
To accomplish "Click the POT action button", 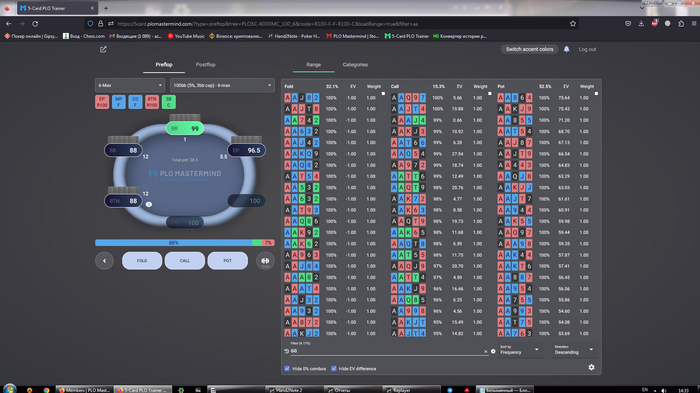I will [x=228, y=261].
